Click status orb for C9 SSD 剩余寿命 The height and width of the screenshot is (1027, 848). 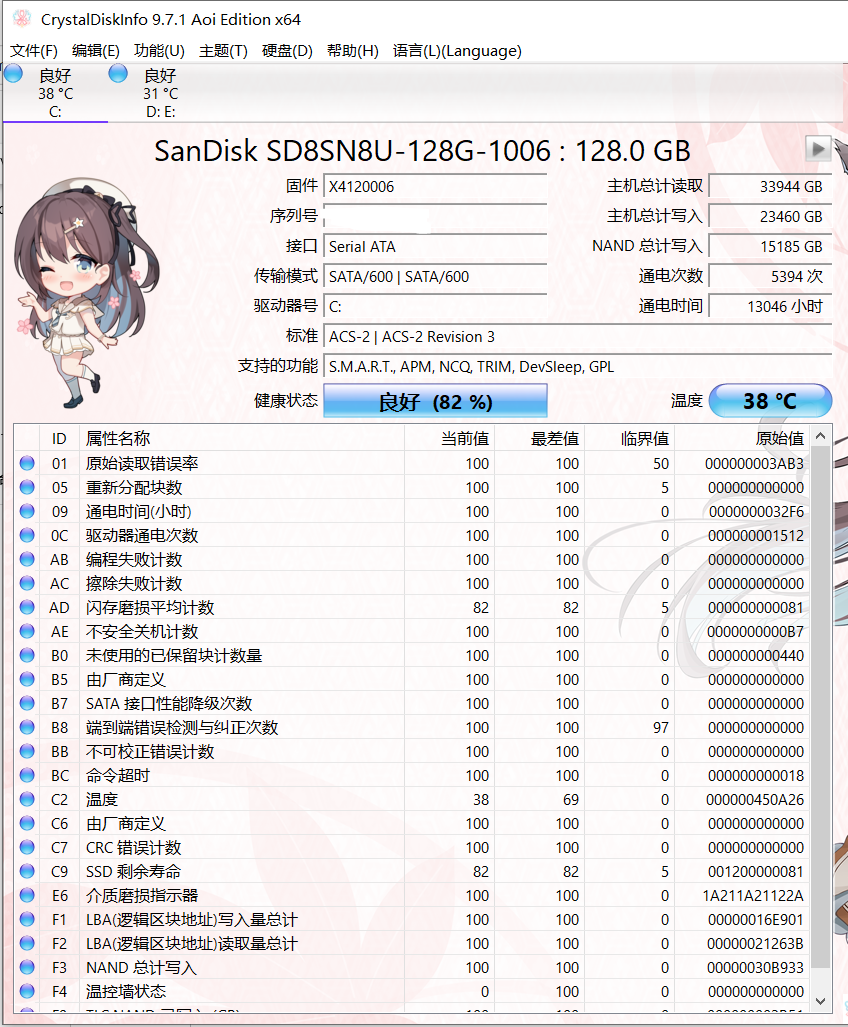click(27, 871)
